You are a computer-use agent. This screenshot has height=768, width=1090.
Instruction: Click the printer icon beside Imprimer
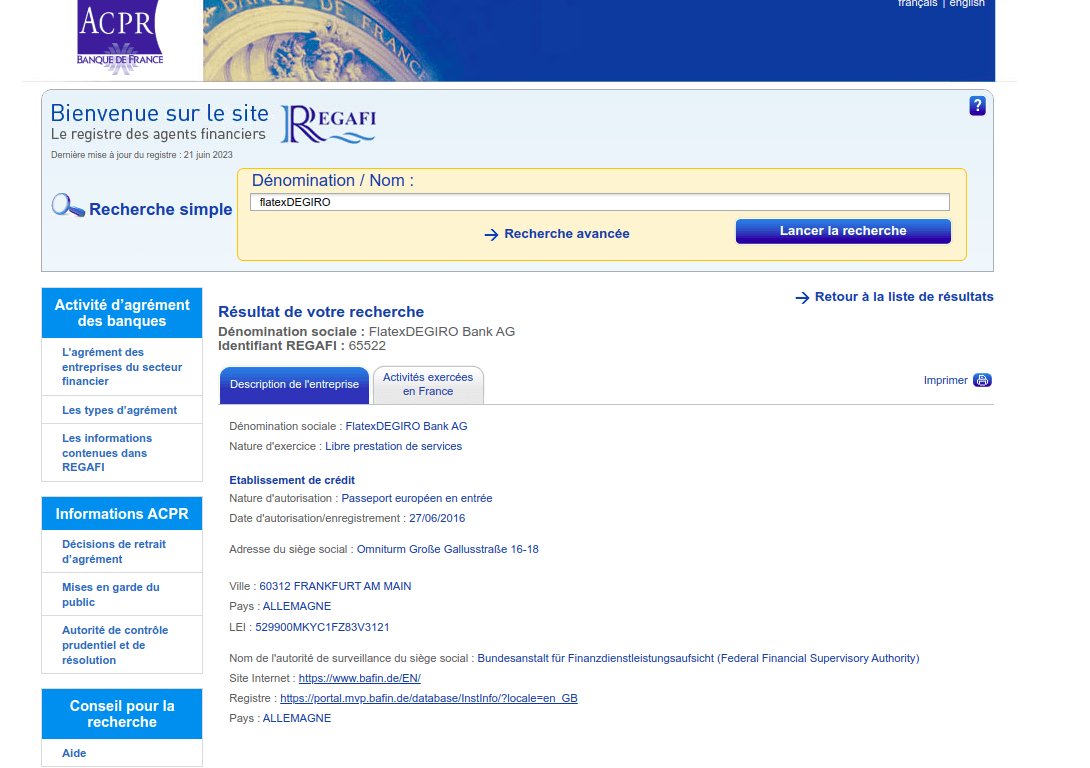point(982,380)
